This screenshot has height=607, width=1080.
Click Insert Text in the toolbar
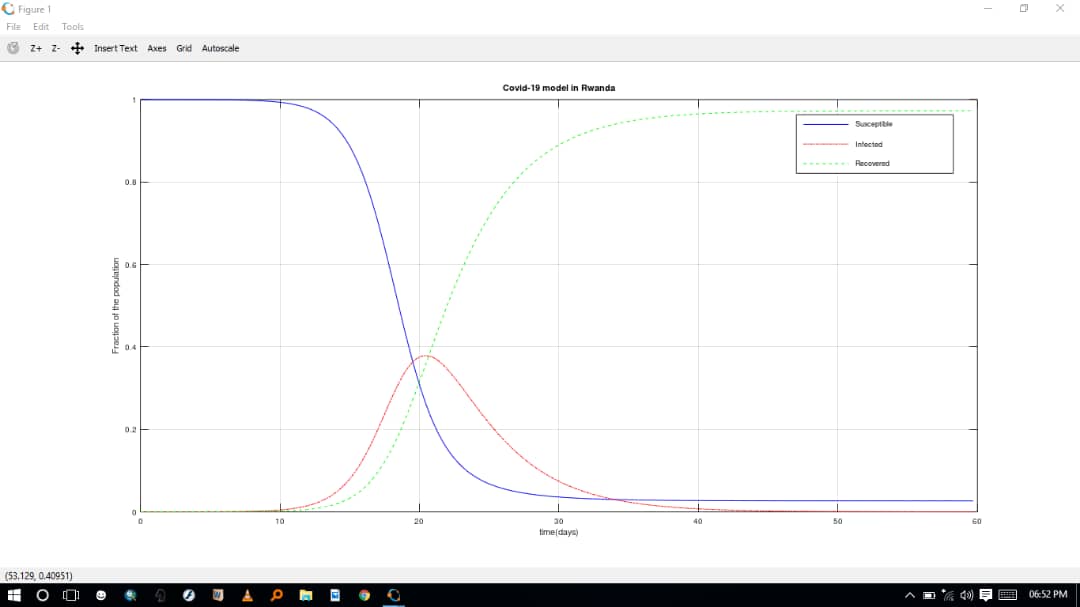(x=115, y=48)
